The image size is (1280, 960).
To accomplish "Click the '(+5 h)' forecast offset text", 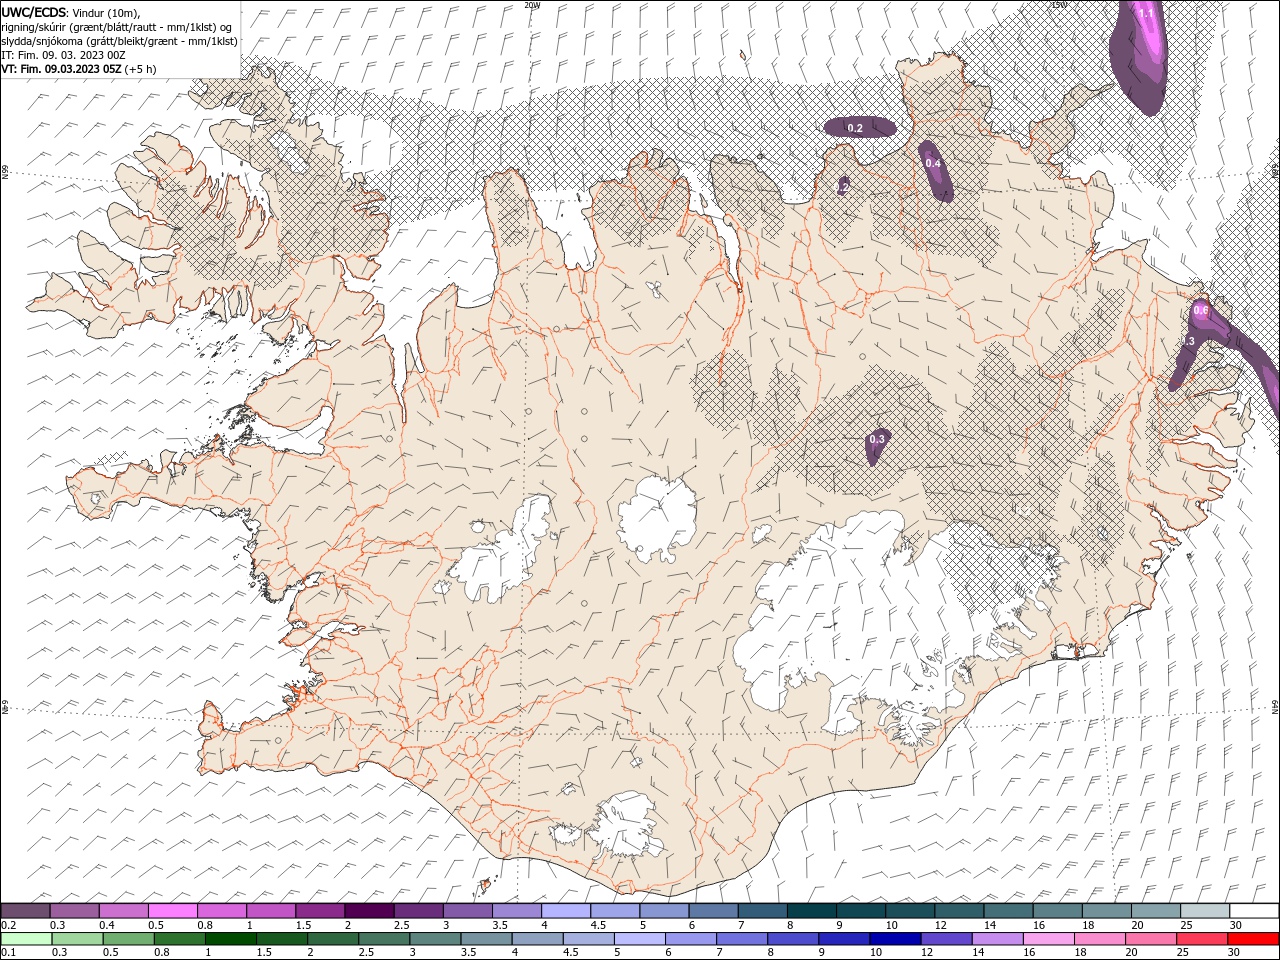I will point(140,69).
